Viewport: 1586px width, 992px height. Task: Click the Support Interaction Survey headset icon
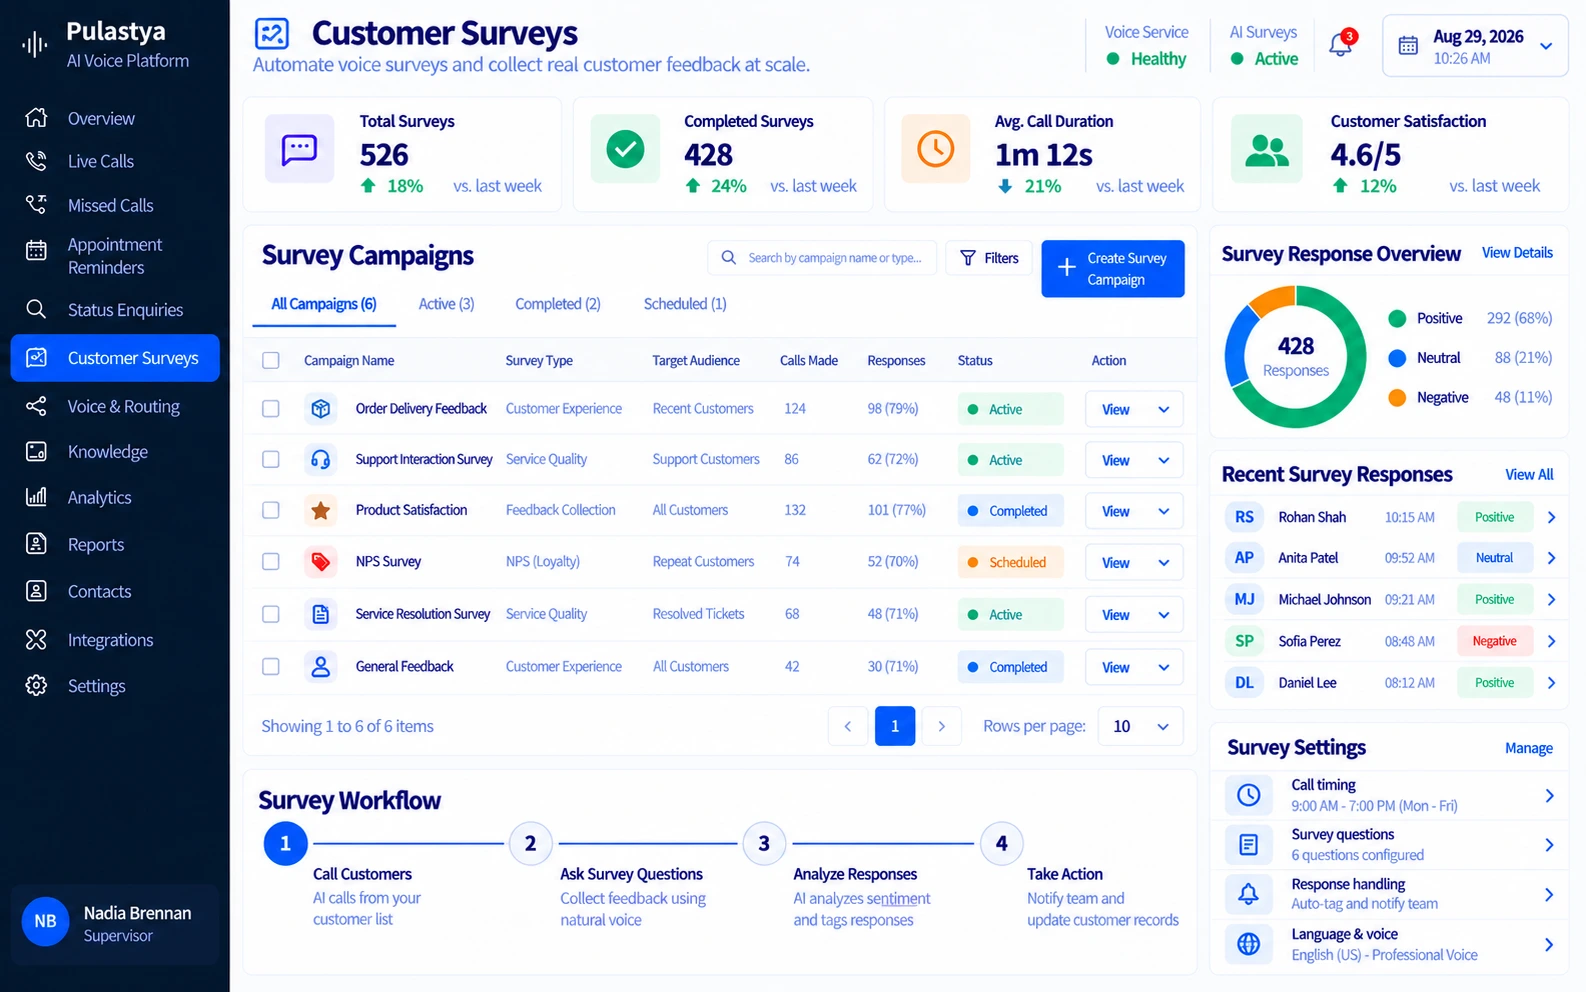coord(321,459)
